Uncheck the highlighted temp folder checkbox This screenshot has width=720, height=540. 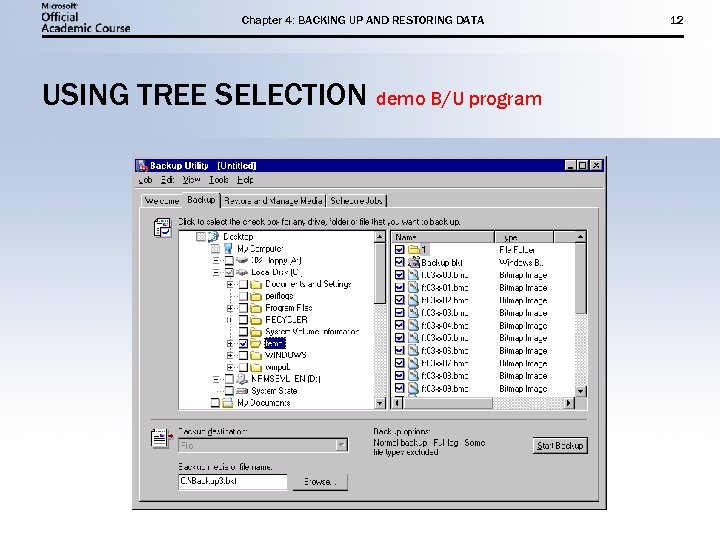tap(243, 343)
